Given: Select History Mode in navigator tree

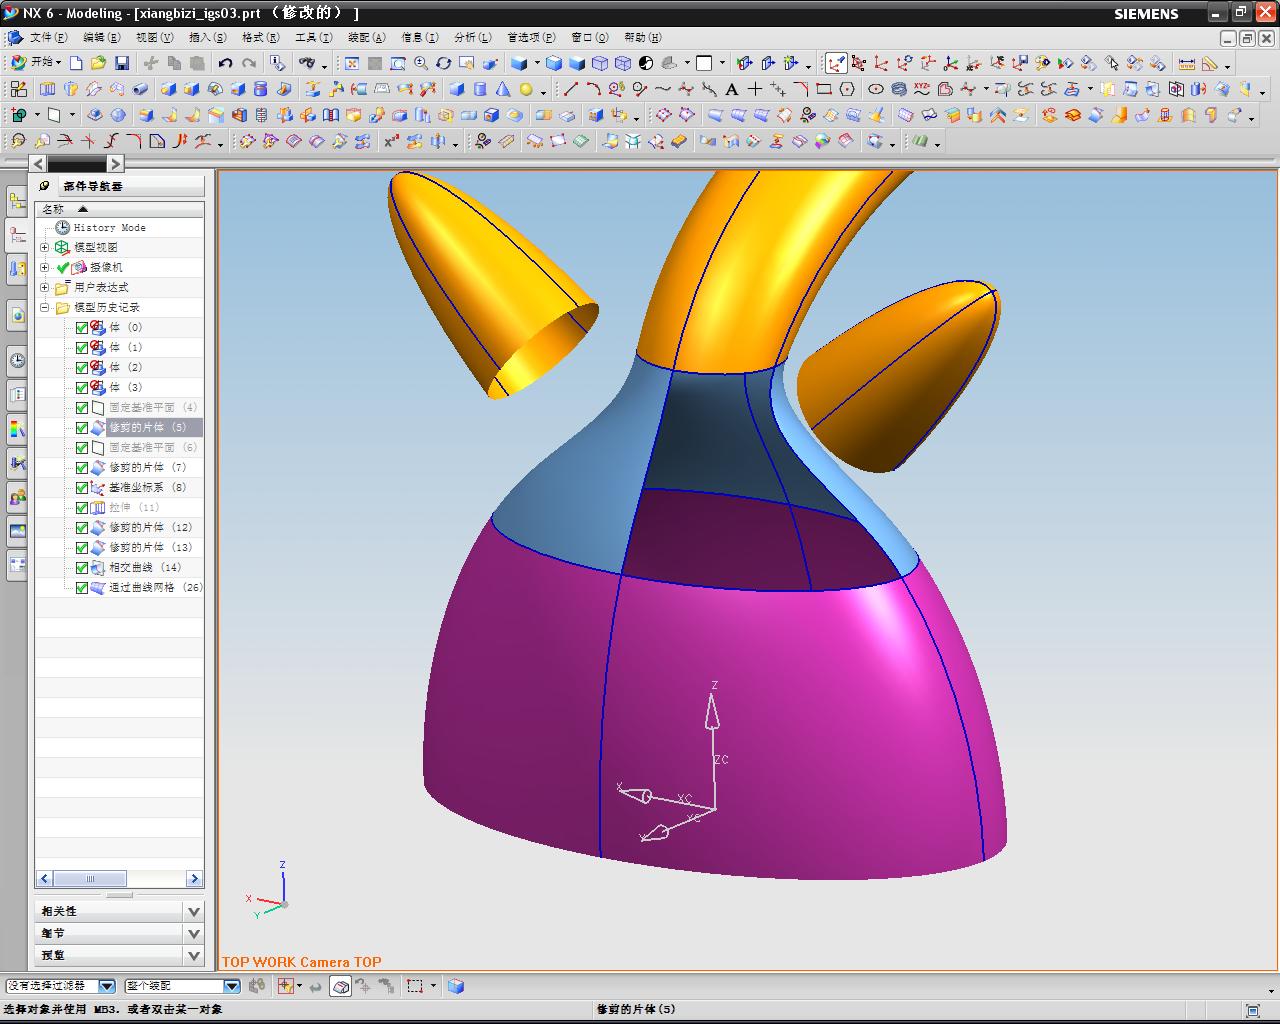Looking at the screenshot, I should click(109, 227).
